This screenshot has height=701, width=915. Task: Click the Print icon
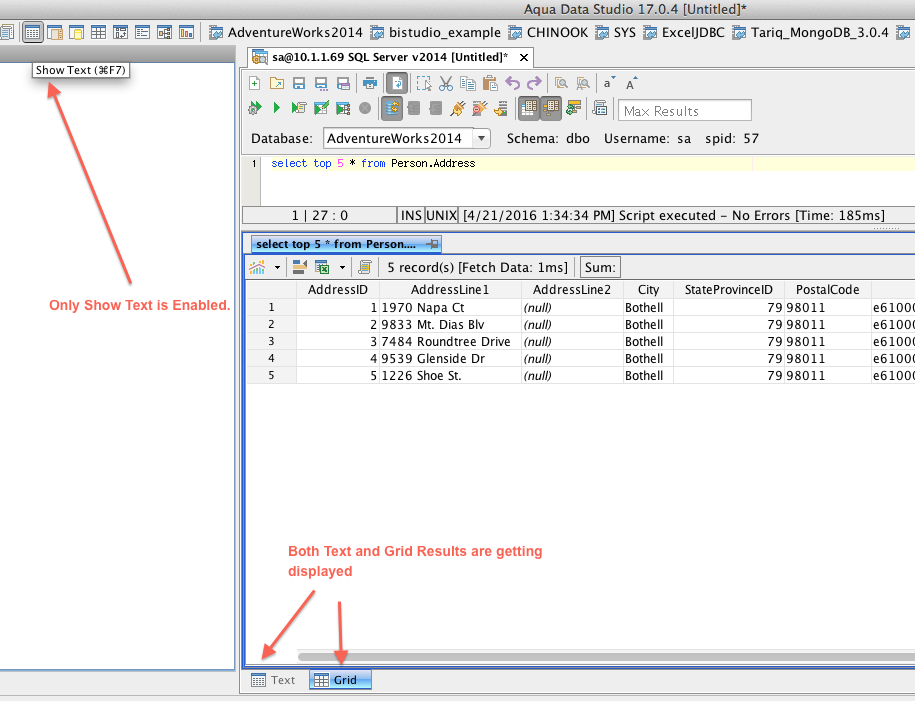point(370,83)
